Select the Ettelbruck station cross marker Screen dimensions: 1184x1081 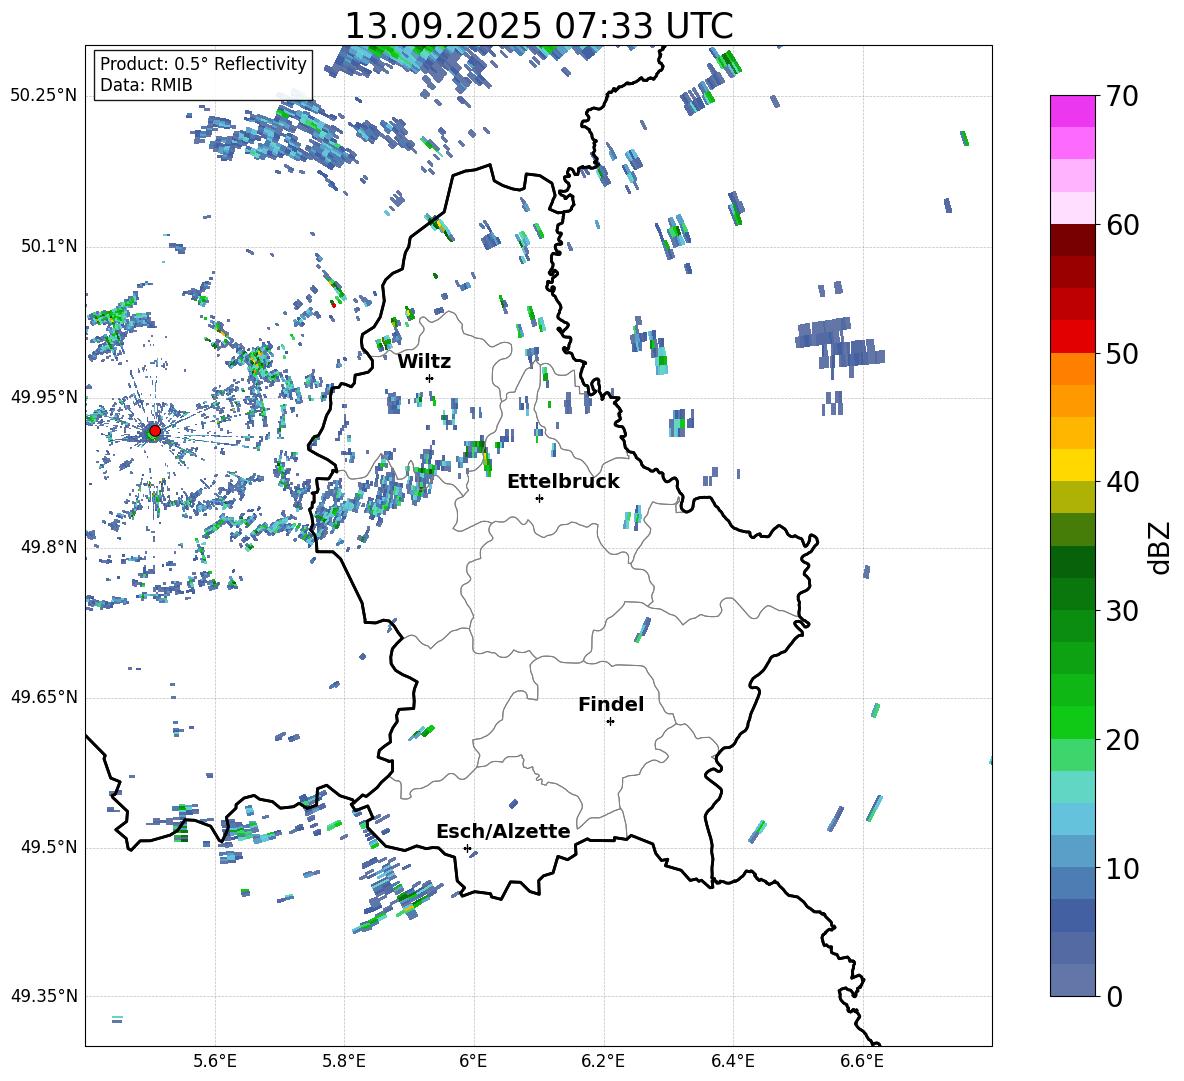pyautogui.click(x=539, y=498)
